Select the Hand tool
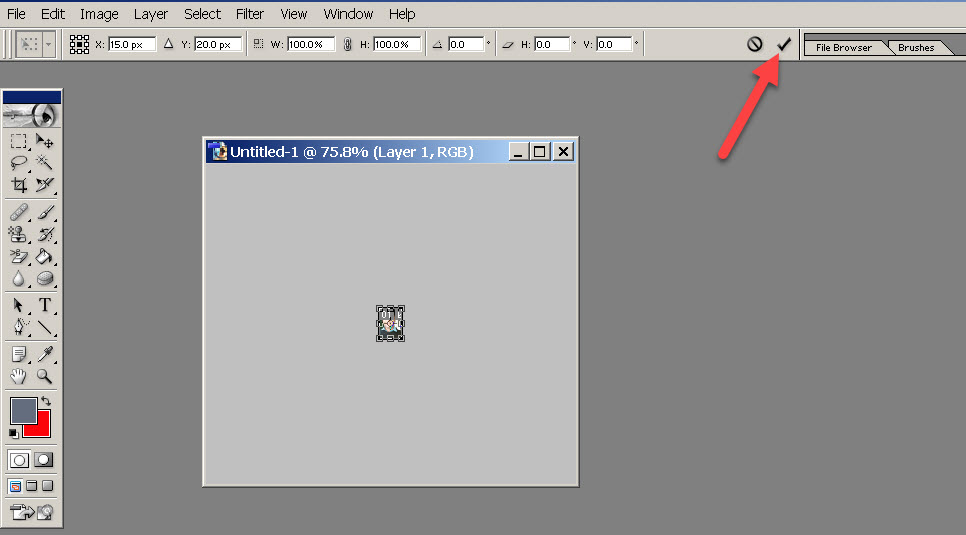 pos(18,377)
